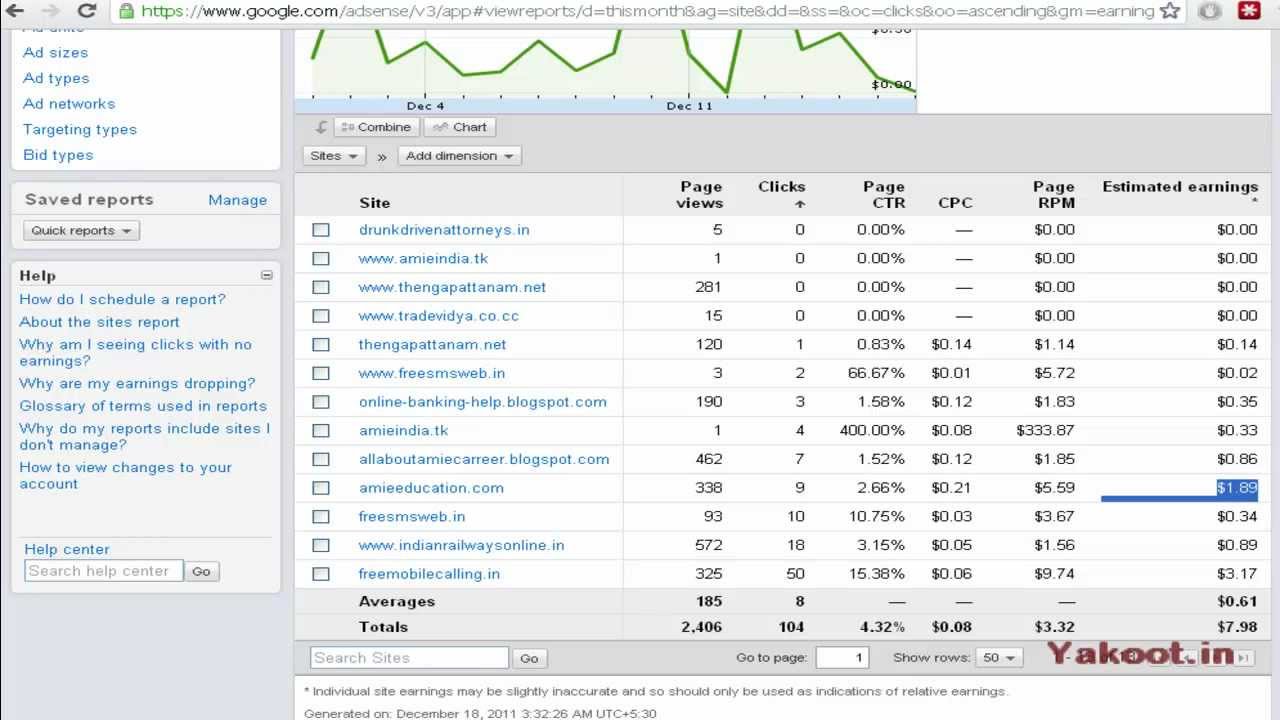1280x720 pixels.
Task: Check the box for freemobilecalling.in
Action: click(321, 574)
